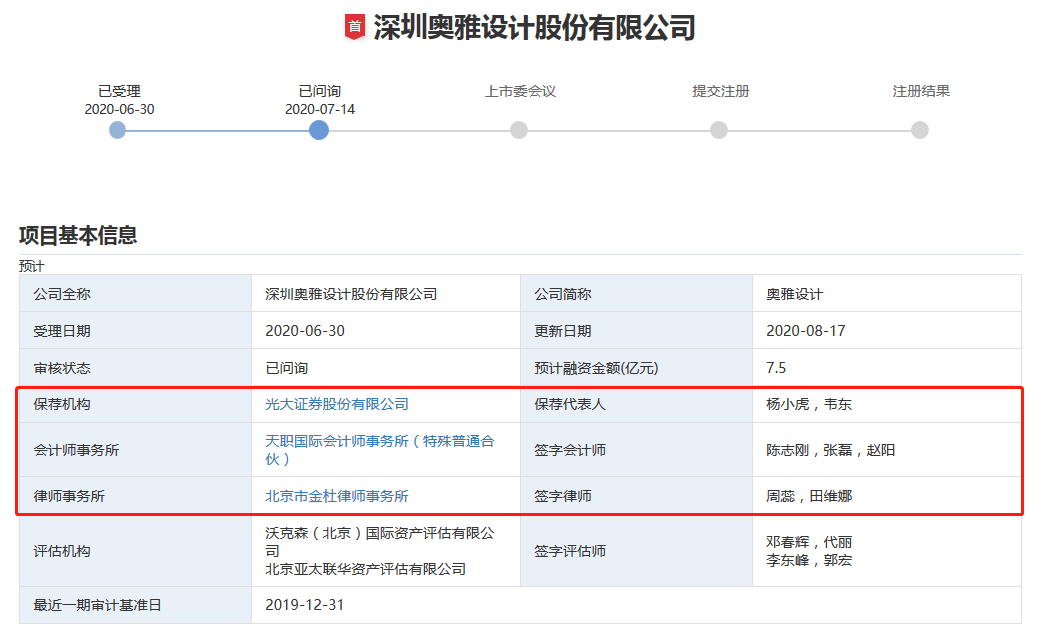This screenshot has height=643, width=1045.
Task: Click the 周蕊，田维娜 cell
Action: coord(887,496)
